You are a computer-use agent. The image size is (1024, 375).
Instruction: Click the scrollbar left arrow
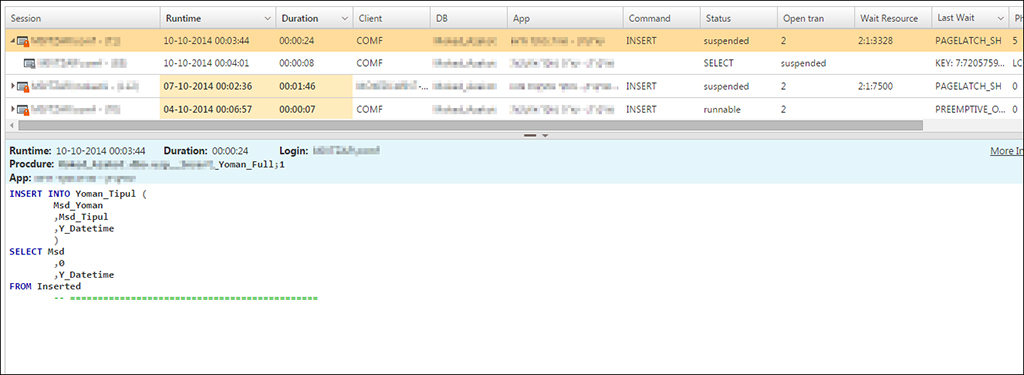point(11,125)
